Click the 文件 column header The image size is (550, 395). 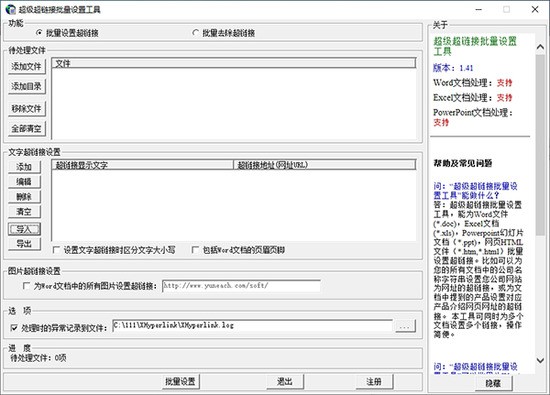234,63
